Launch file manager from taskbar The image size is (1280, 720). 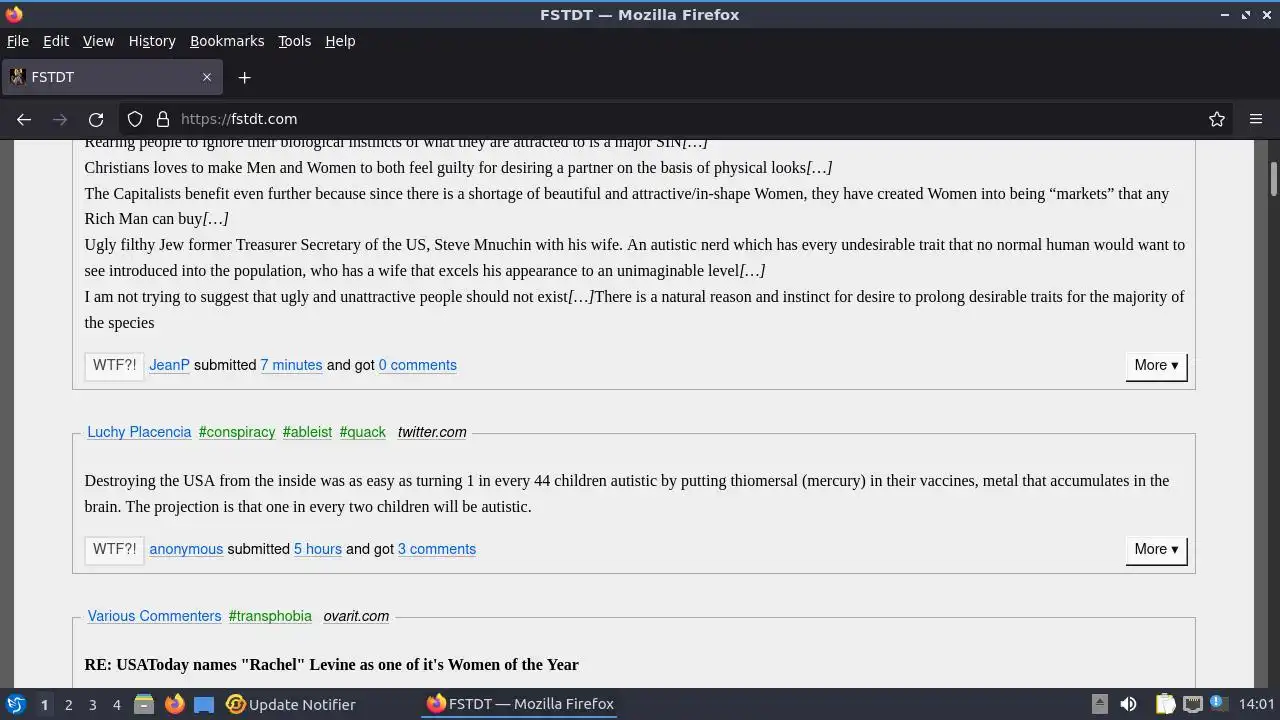(x=143, y=704)
